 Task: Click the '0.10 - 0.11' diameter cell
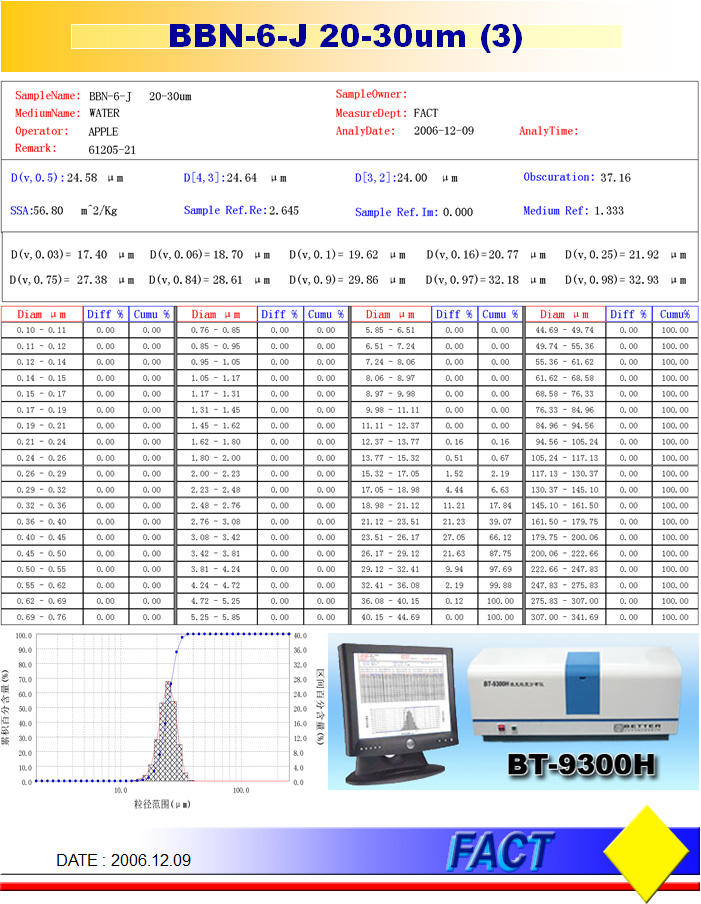[x=42, y=330]
